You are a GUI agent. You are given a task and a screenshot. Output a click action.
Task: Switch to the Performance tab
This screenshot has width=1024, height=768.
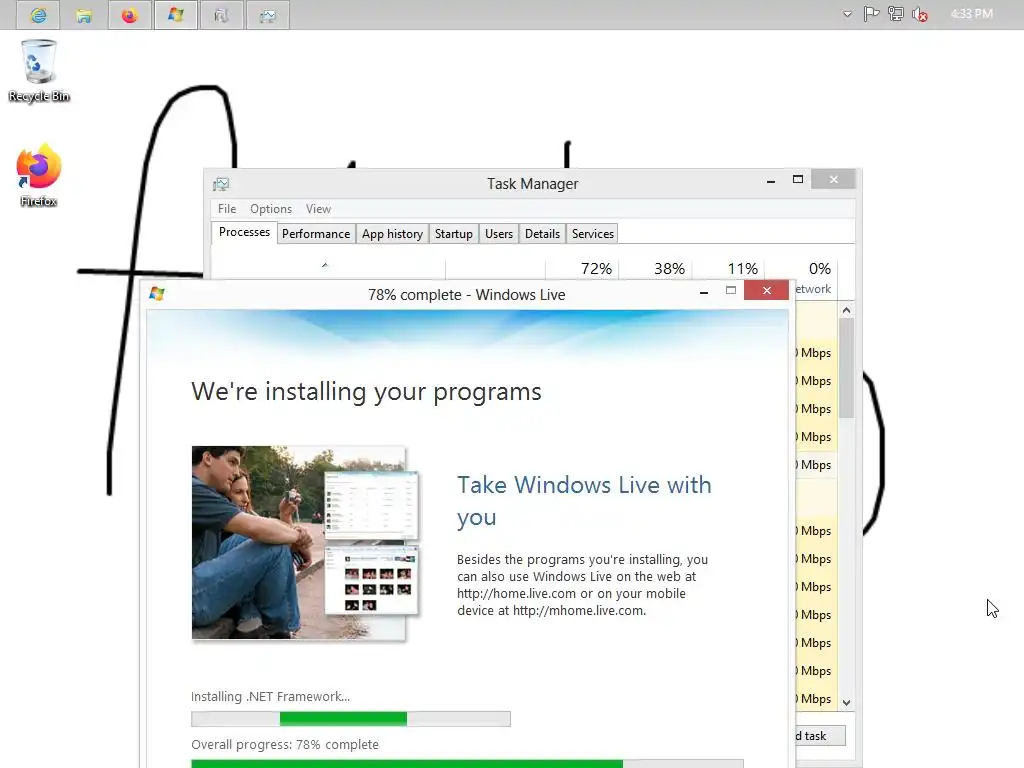pos(316,234)
